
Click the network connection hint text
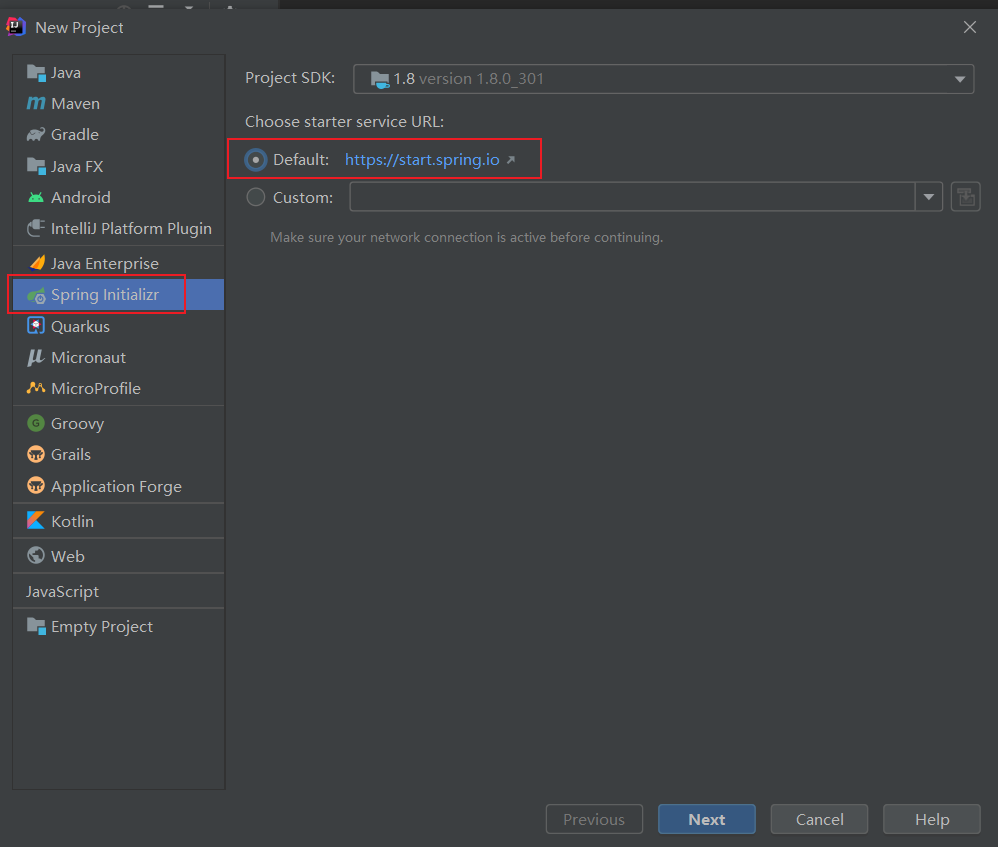click(x=467, y=237)
